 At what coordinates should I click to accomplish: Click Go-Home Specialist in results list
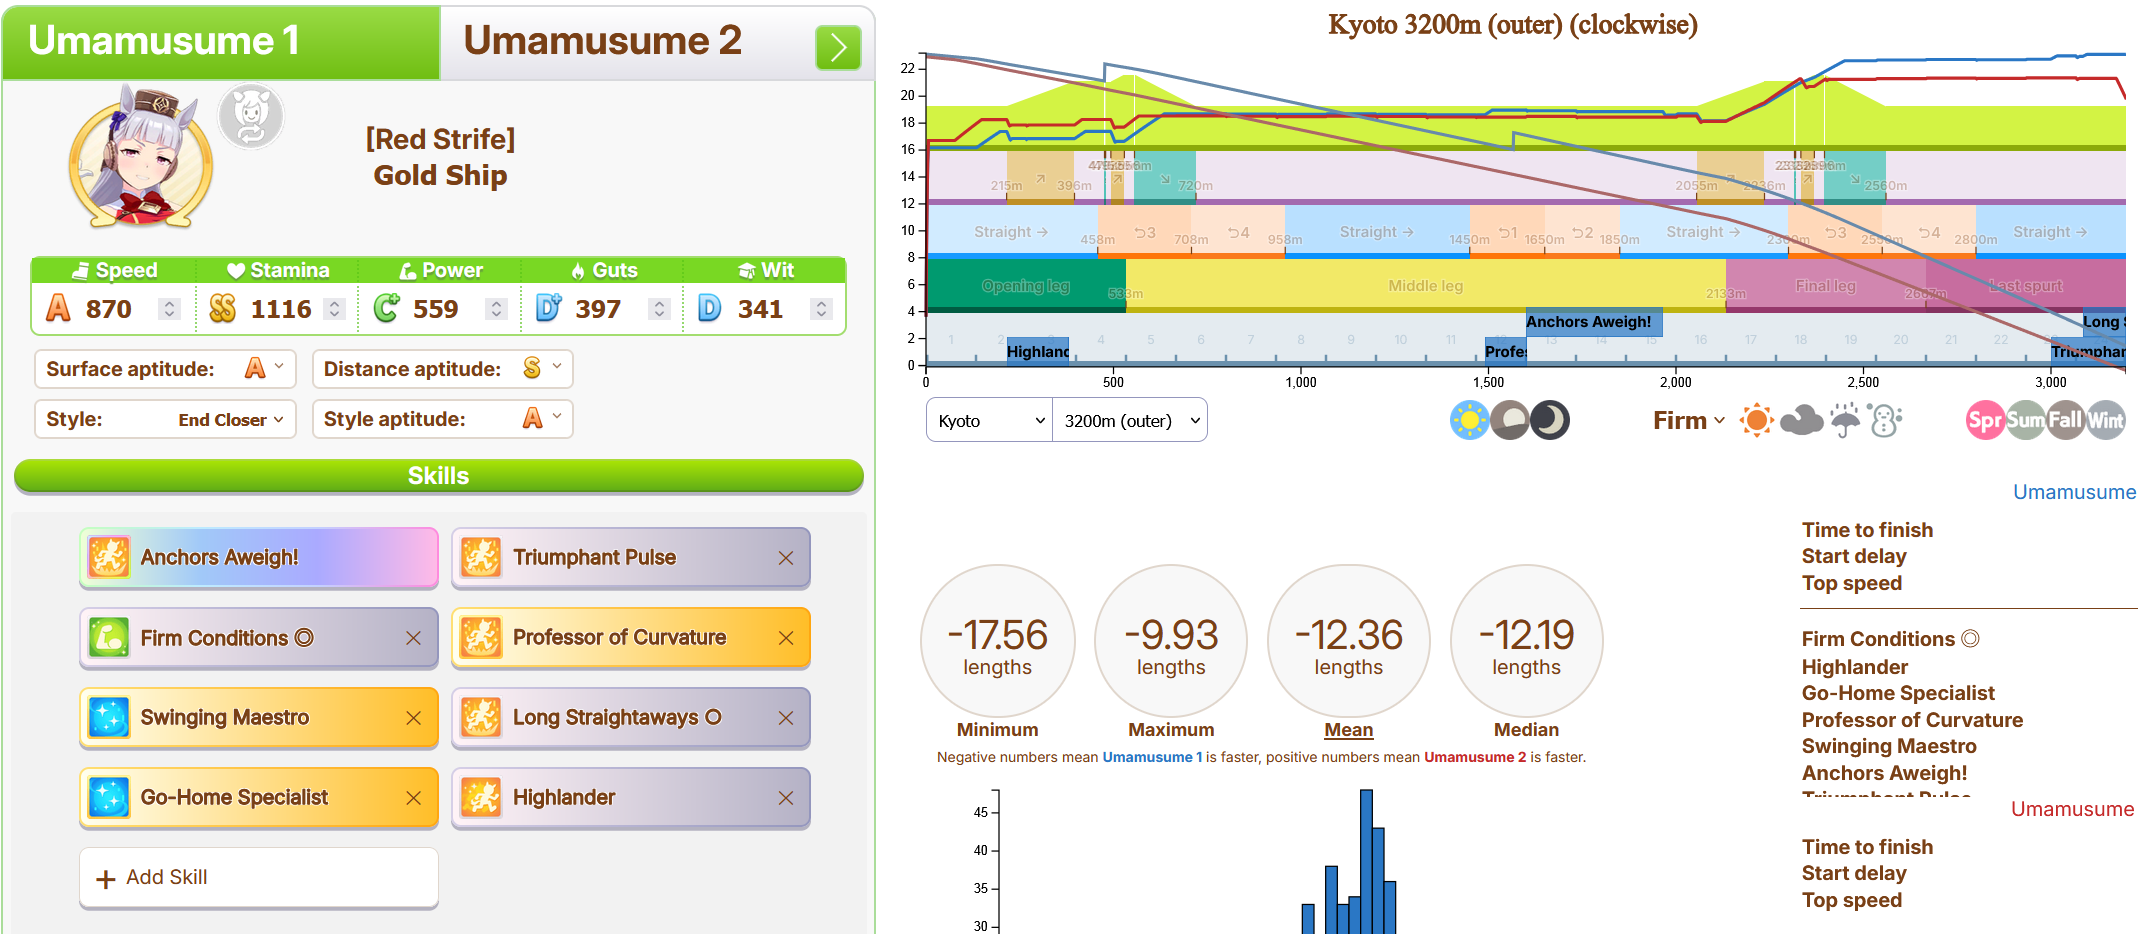[x=1898, y=693]
